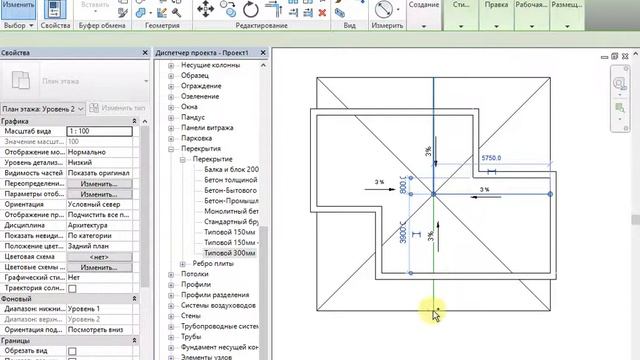
Task: Click Изменить... for Параметры отображения
Action: [99, 194]
